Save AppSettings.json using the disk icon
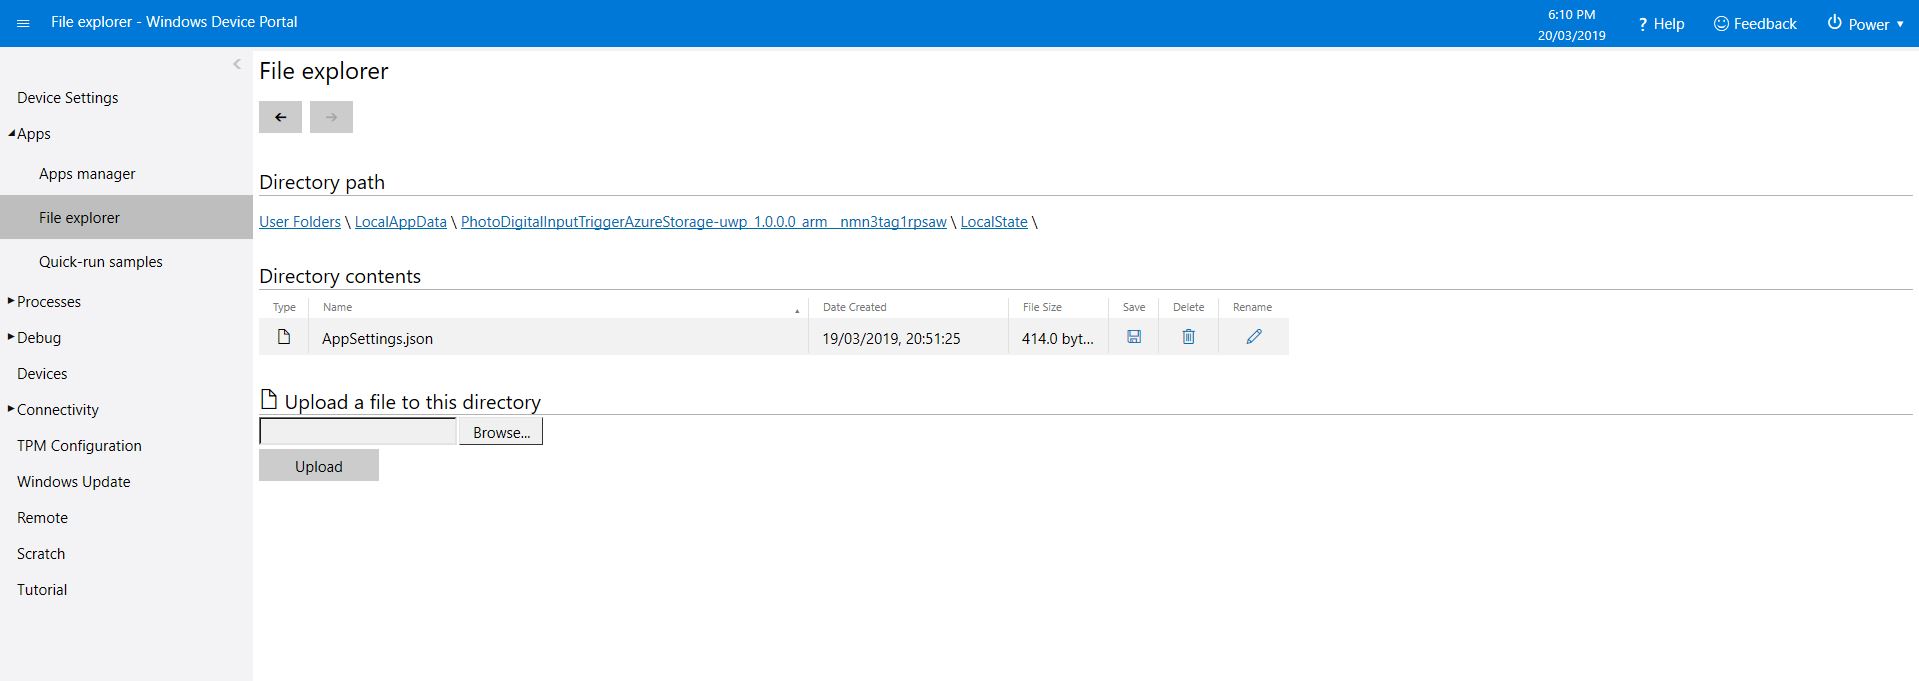 pyautogui.click(x=1134, y=337)
